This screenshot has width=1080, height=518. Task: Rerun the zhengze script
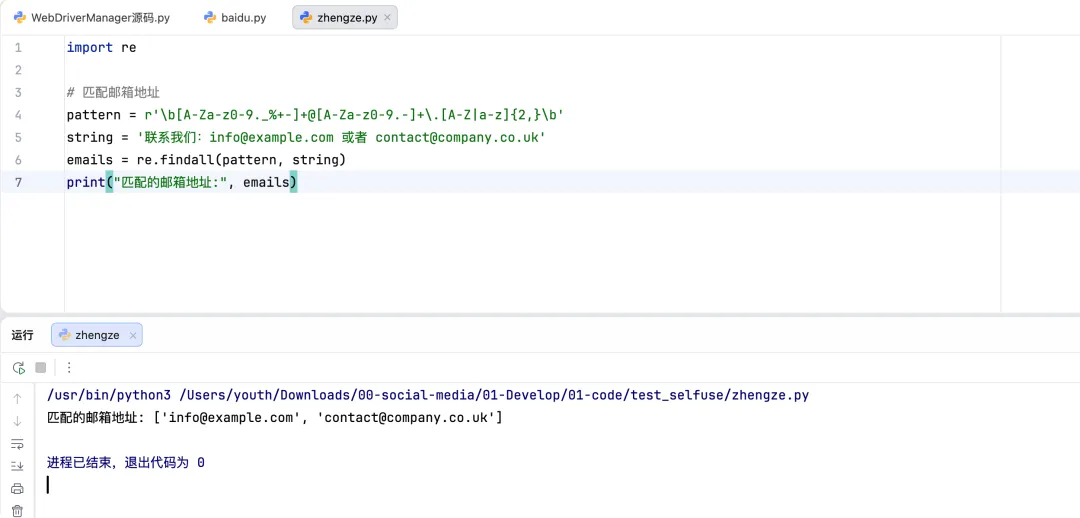[19, 368]
